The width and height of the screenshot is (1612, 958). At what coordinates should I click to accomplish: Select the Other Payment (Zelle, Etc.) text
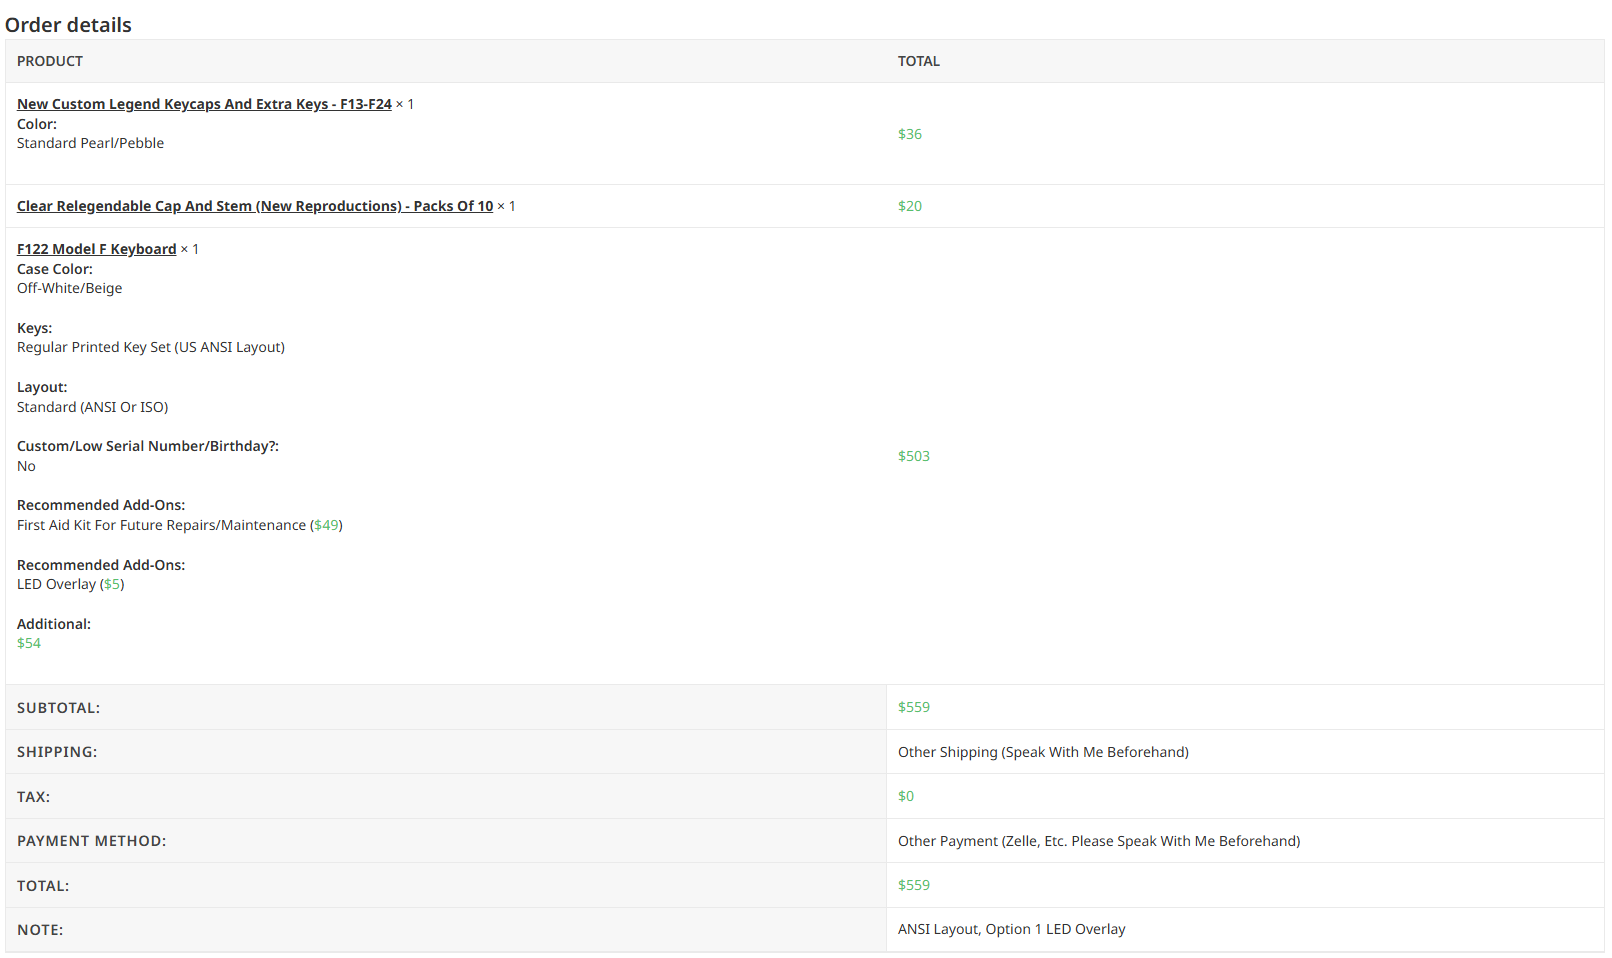(1099, 841)
